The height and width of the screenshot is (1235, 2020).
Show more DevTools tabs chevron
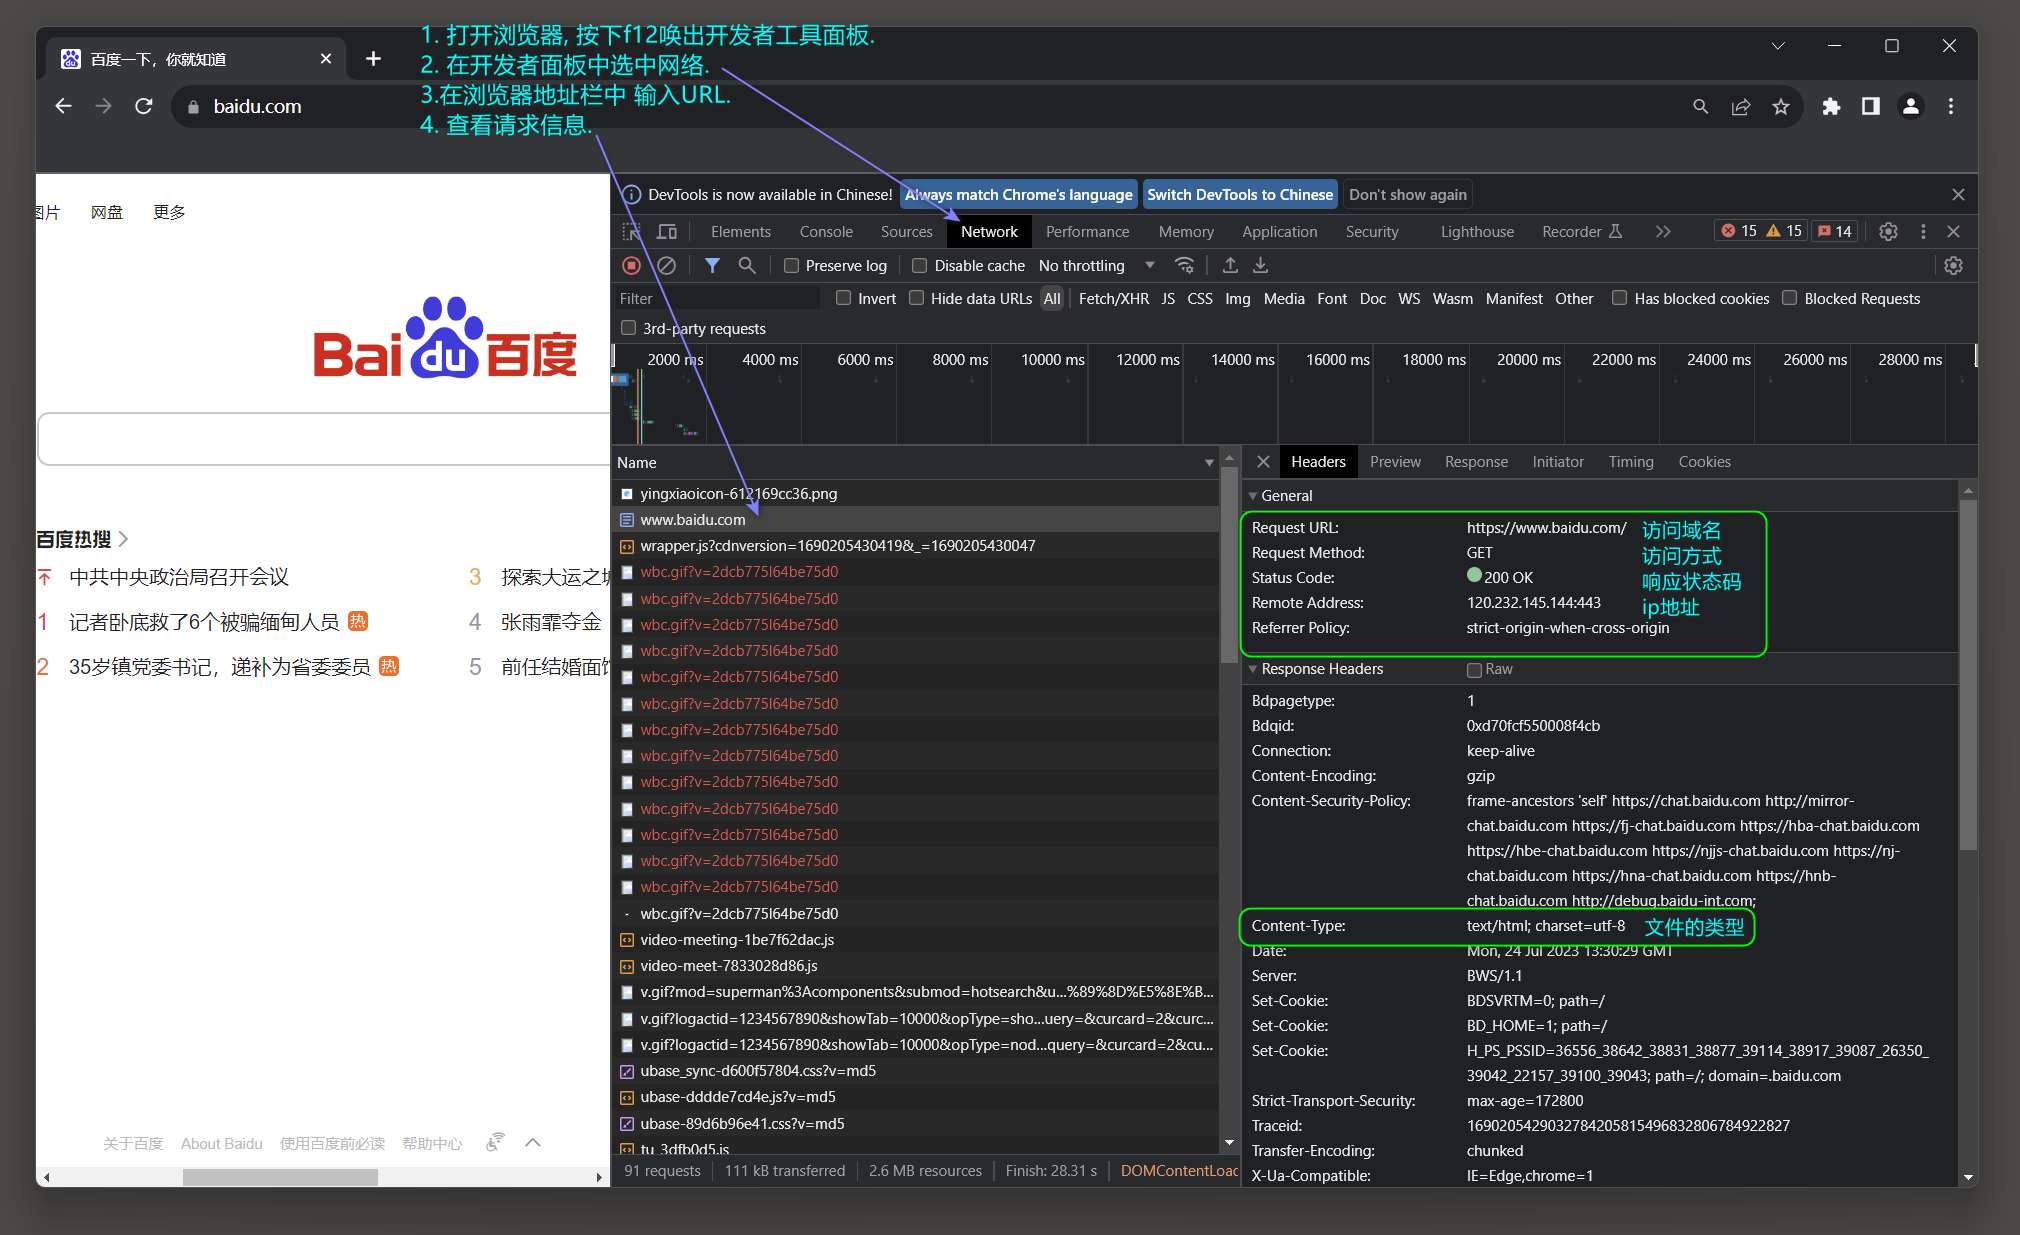coord(1663,232)
